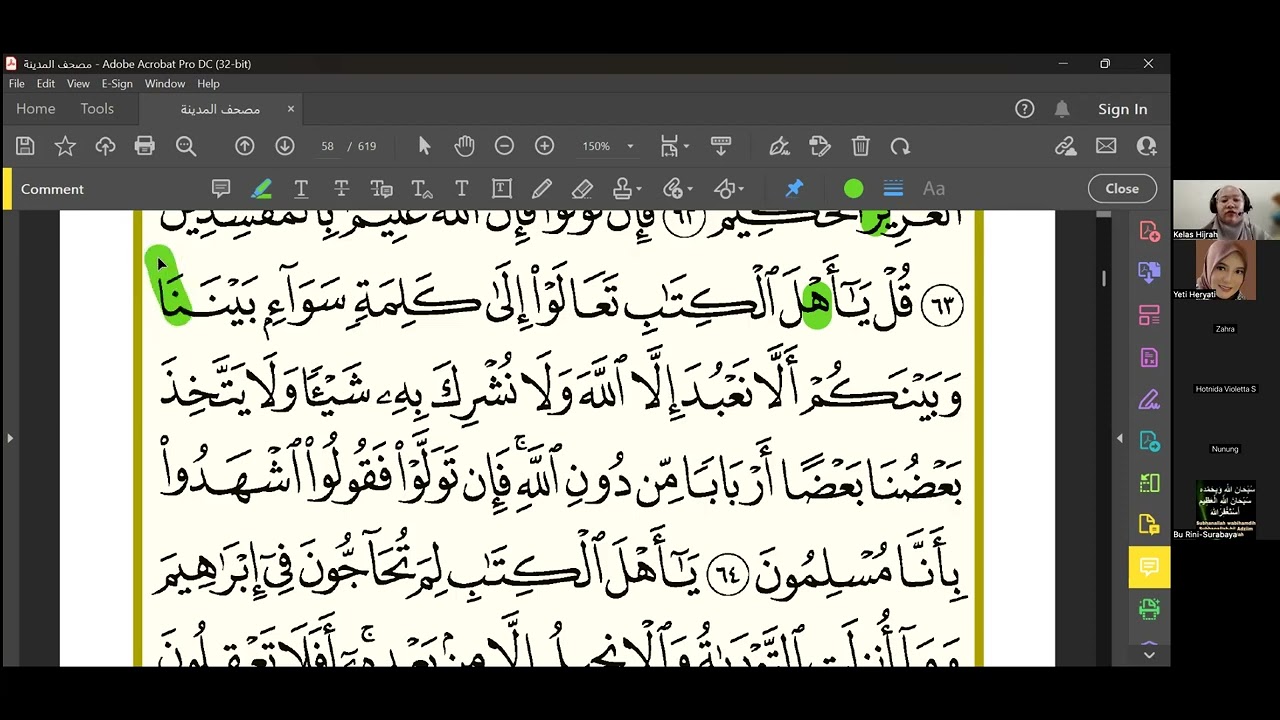1280x720 pixels.
Task: Activate the Hand pan tool
Action: (464, 146)
